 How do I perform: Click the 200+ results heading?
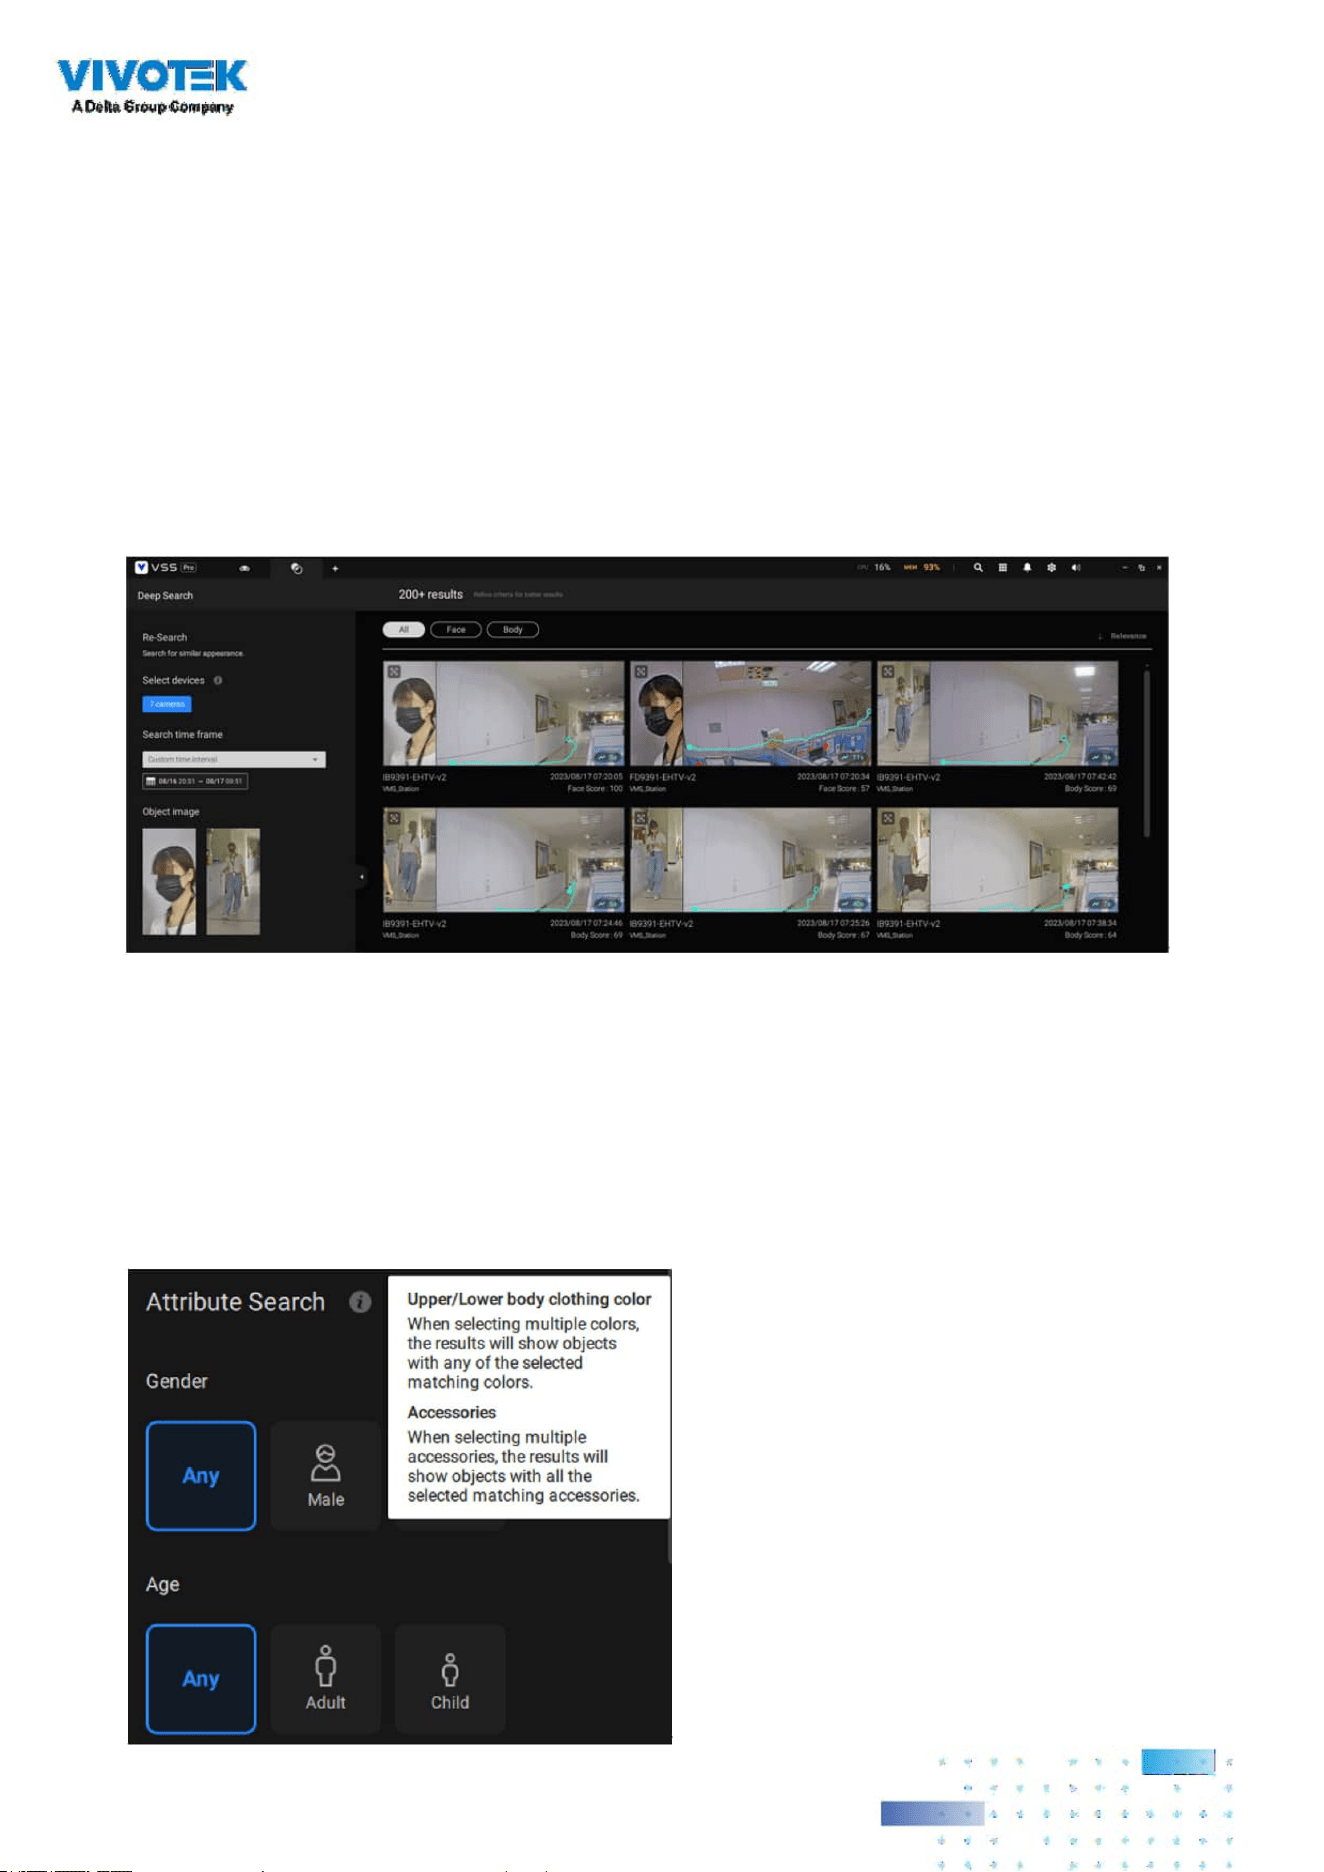(x=431, y=594)
